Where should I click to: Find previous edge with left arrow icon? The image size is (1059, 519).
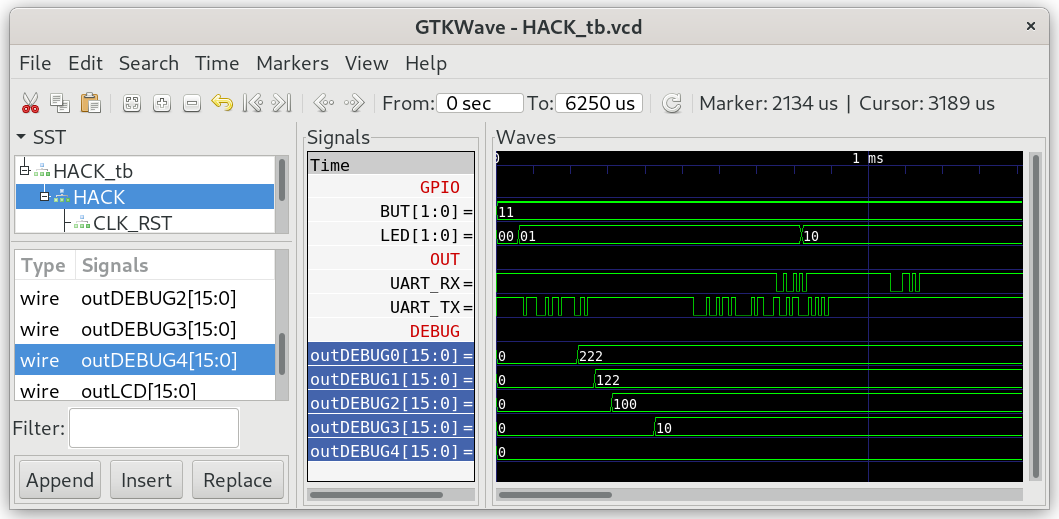click(324, 103)
